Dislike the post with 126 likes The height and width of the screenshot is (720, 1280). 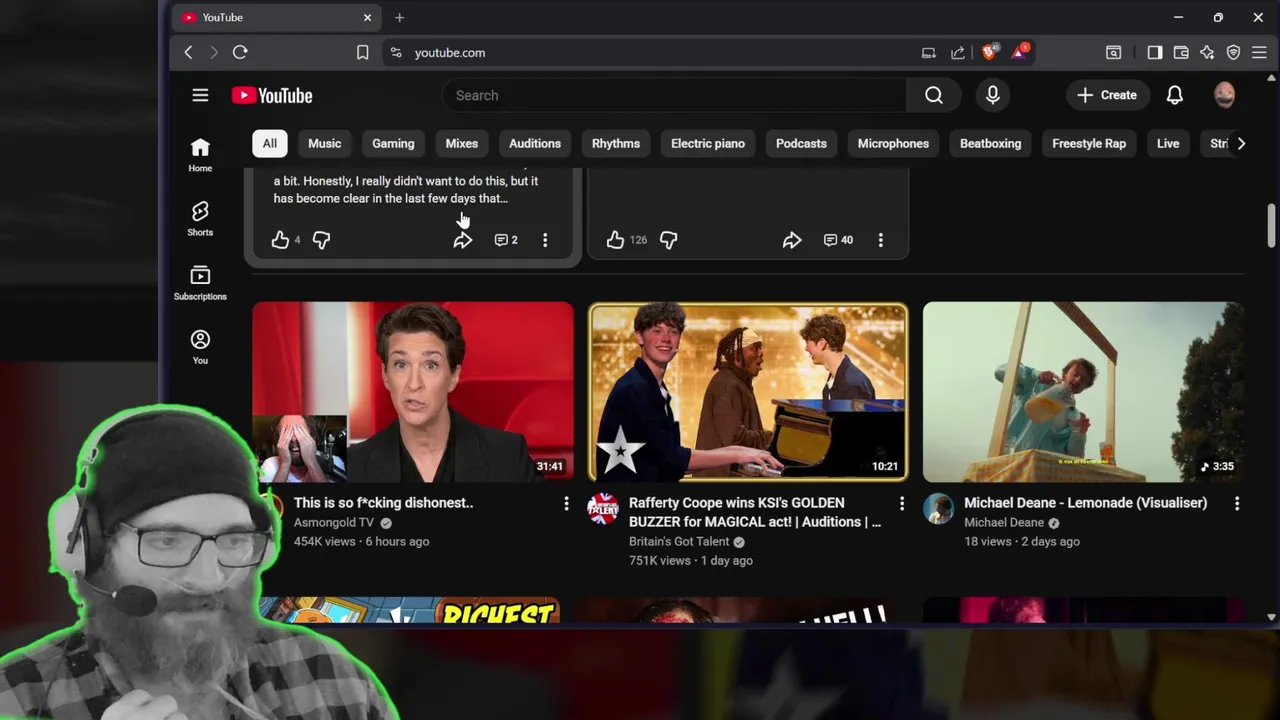[668, 240]
